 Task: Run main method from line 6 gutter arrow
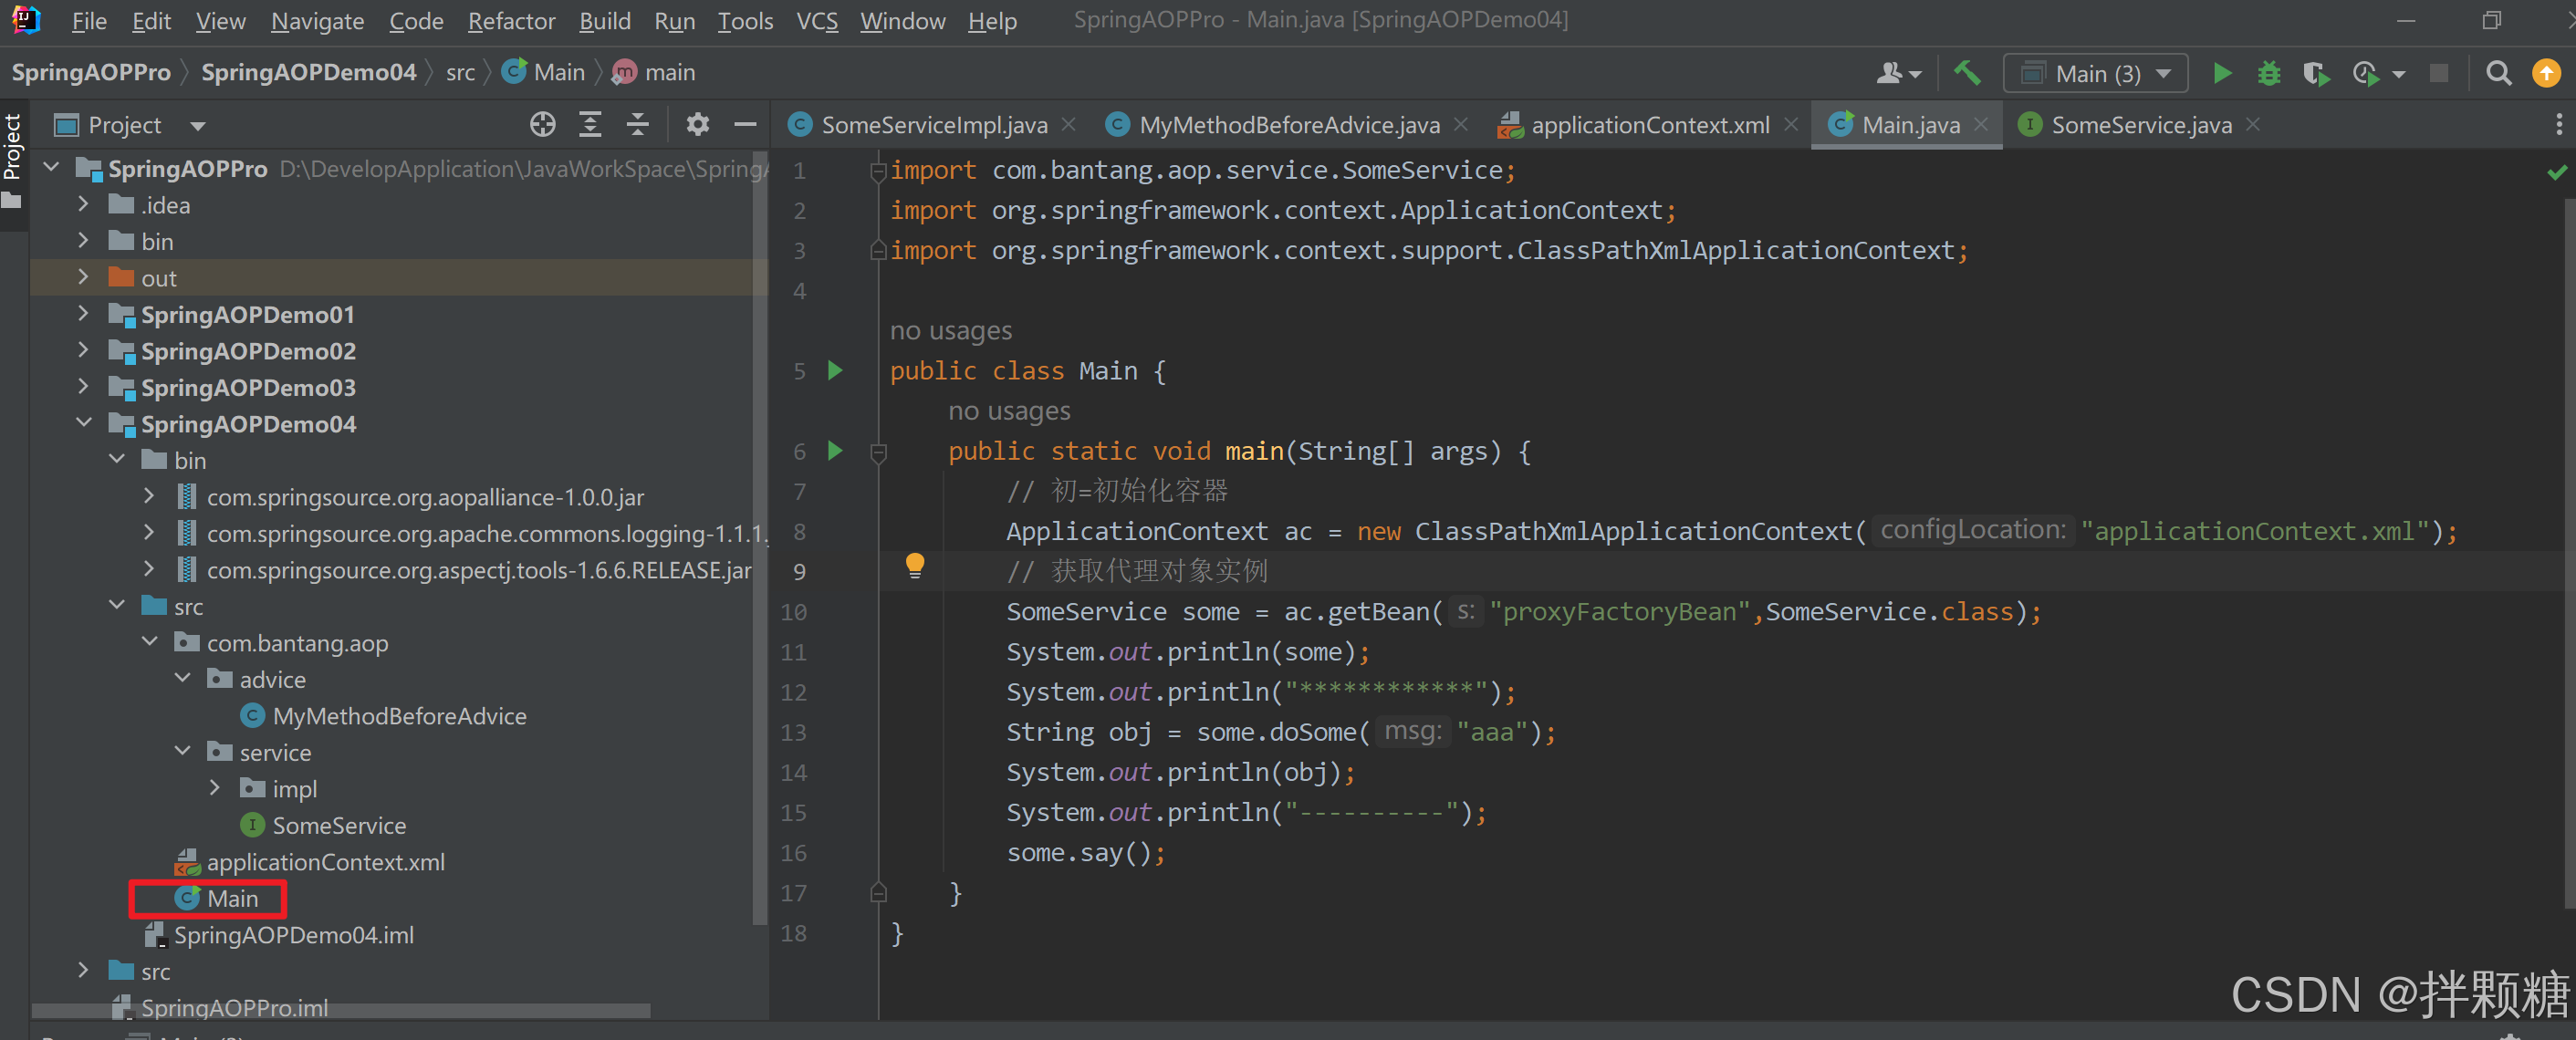835,451
